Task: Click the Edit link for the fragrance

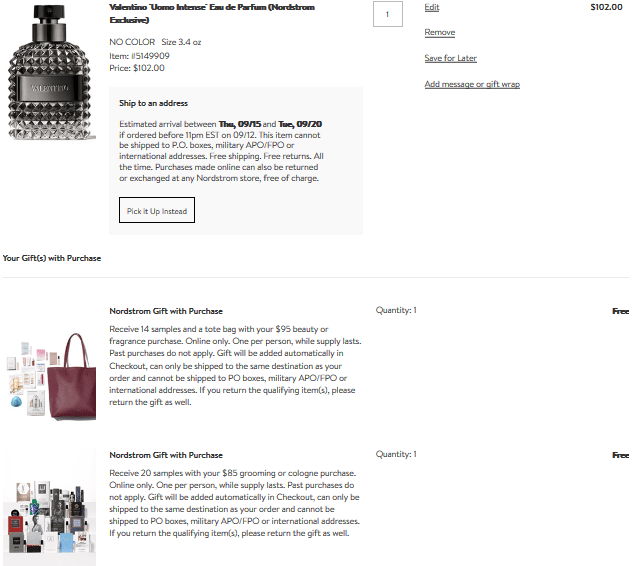Action: pos(431,7)
